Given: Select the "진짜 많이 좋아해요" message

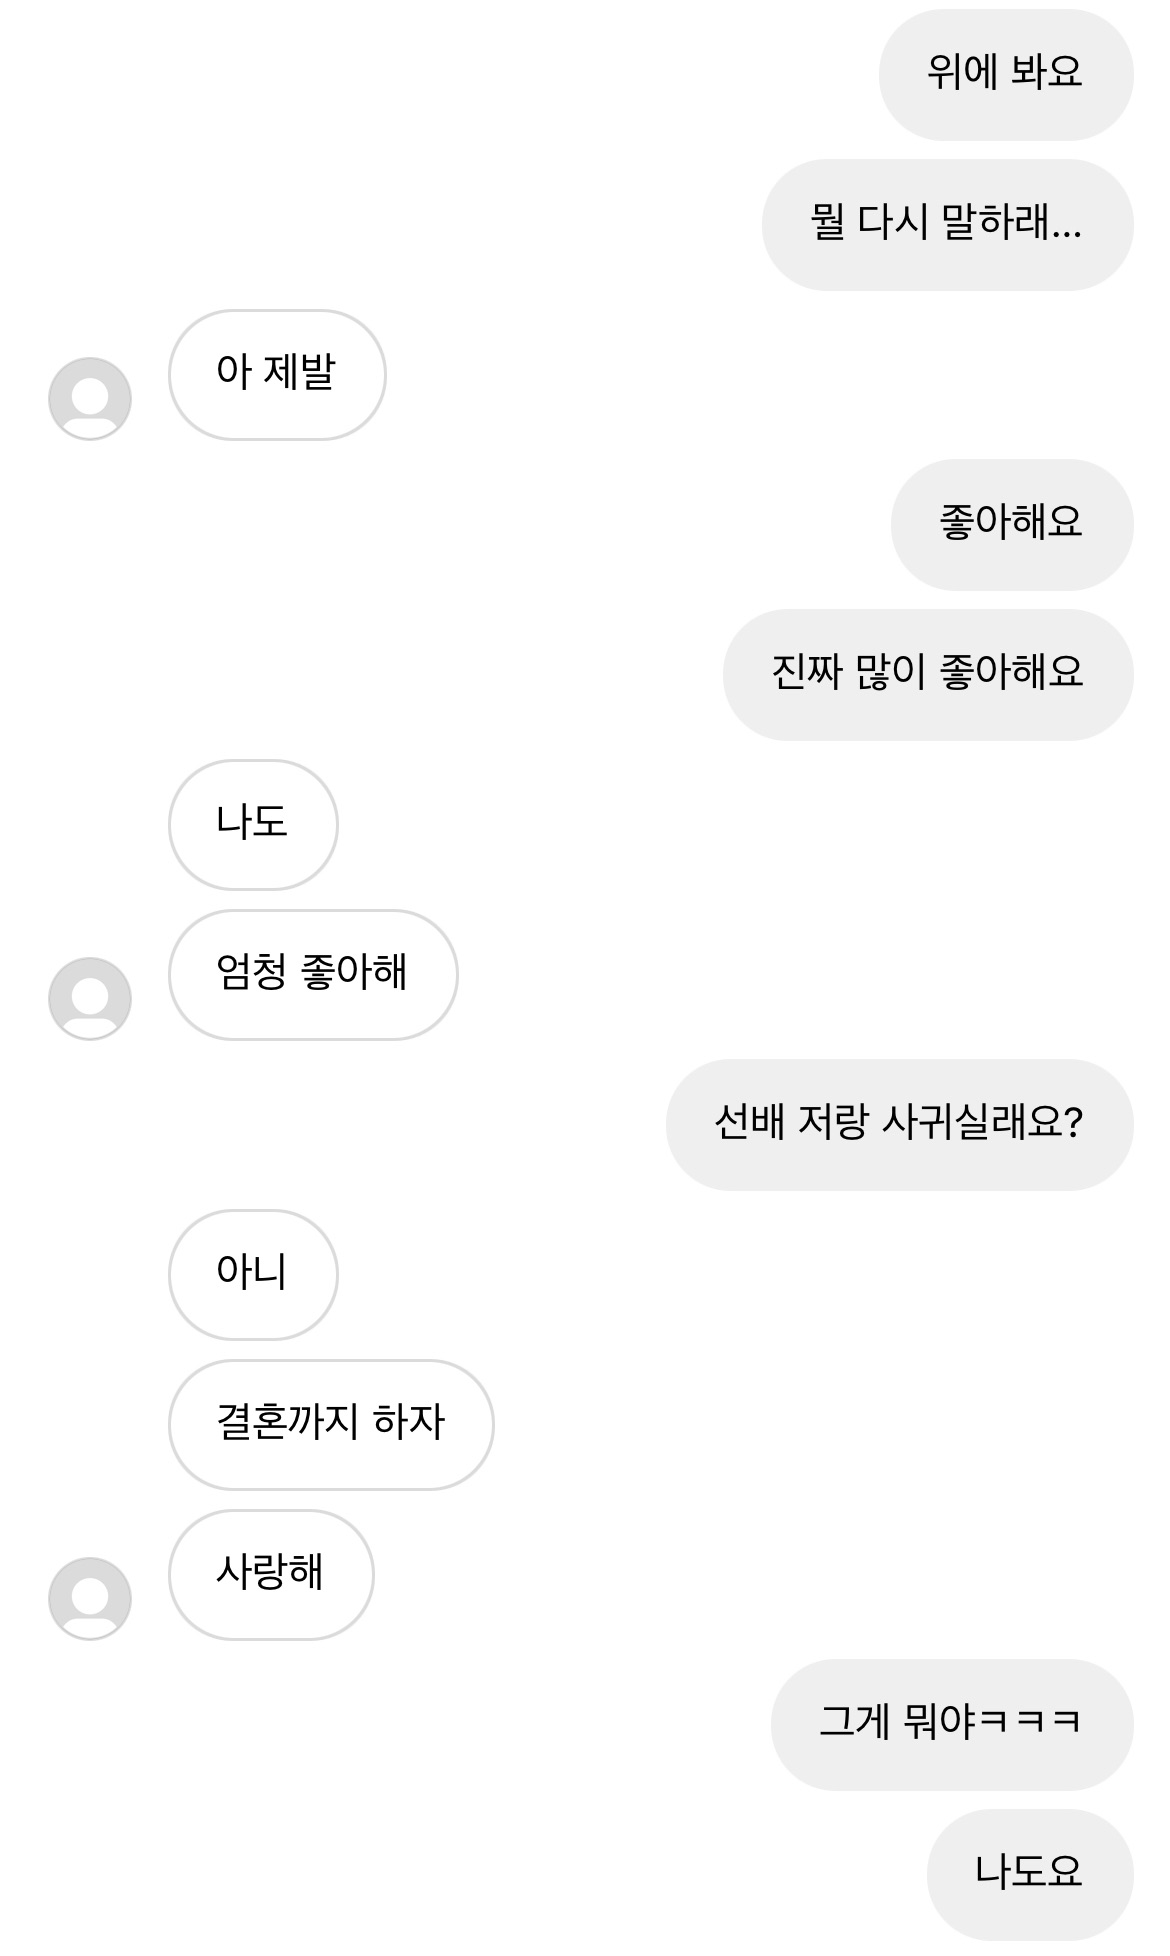Looking at the screenshot, I should [x=927, y=674].
